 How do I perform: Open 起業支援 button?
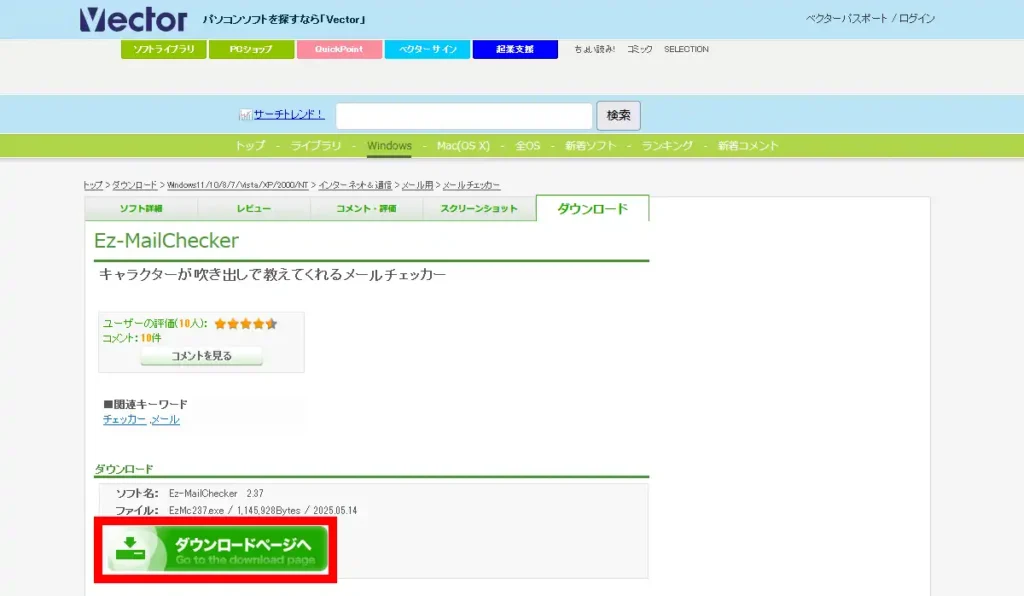pos(515,49)
